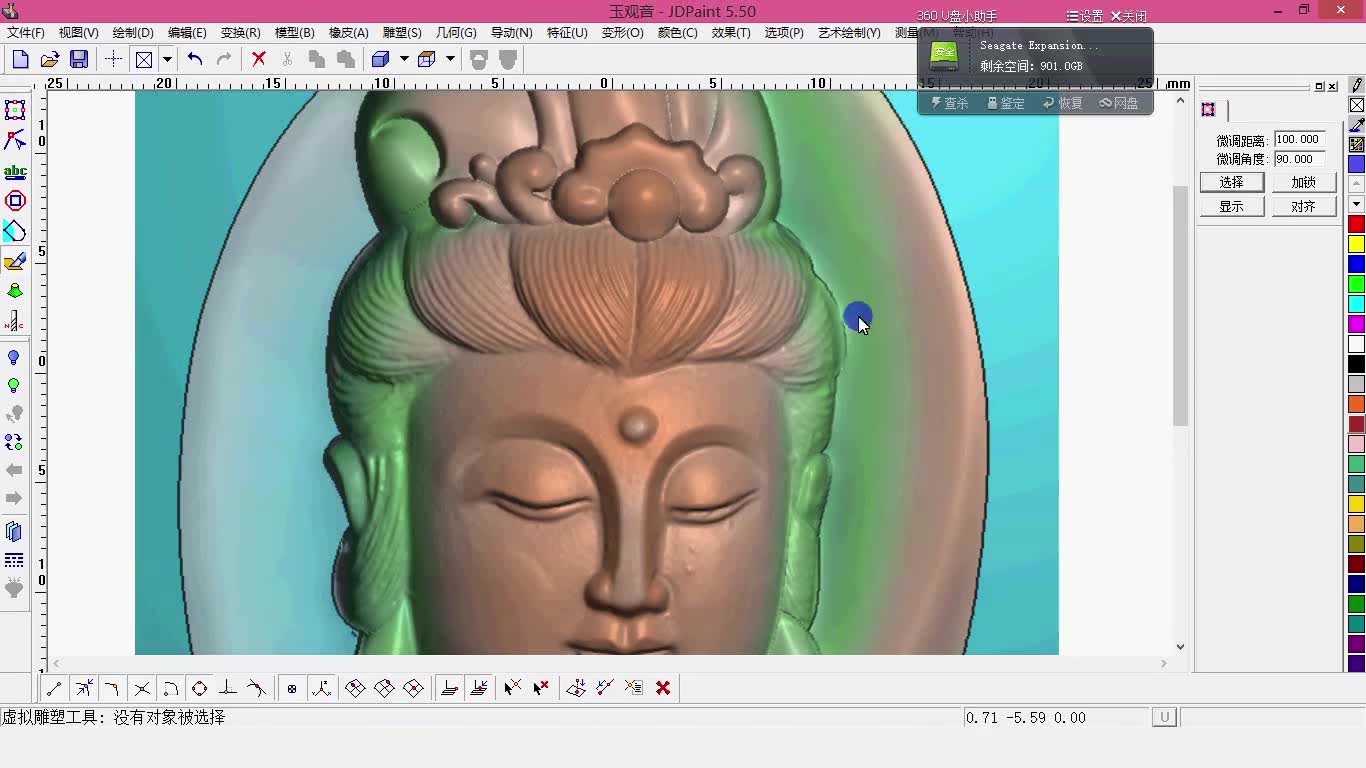Click the green cone sculpt tool icon
Image resolution: width=1366 pixels, height=768 pixels.
click(15, 291)
